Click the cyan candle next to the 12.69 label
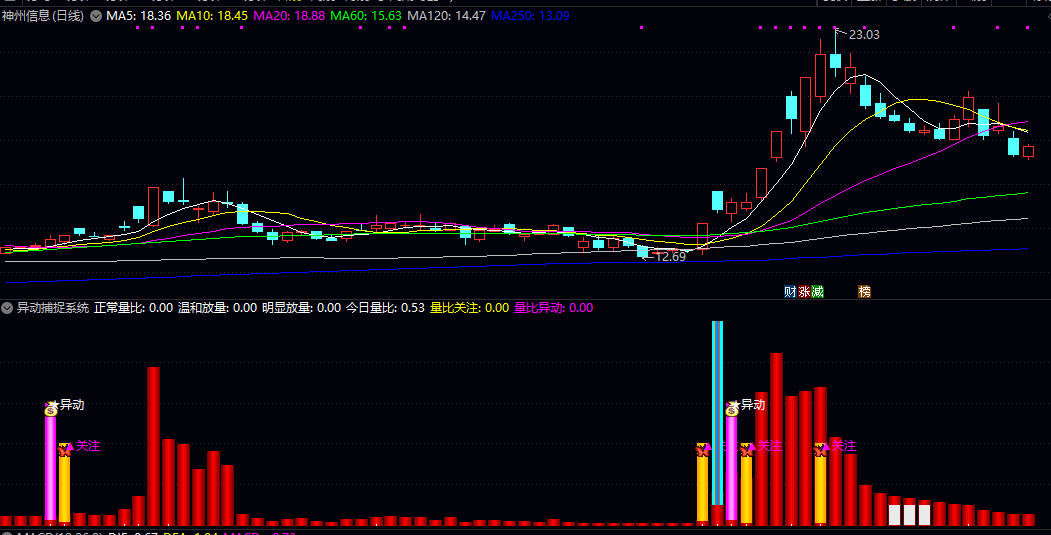 coord(643,251)
